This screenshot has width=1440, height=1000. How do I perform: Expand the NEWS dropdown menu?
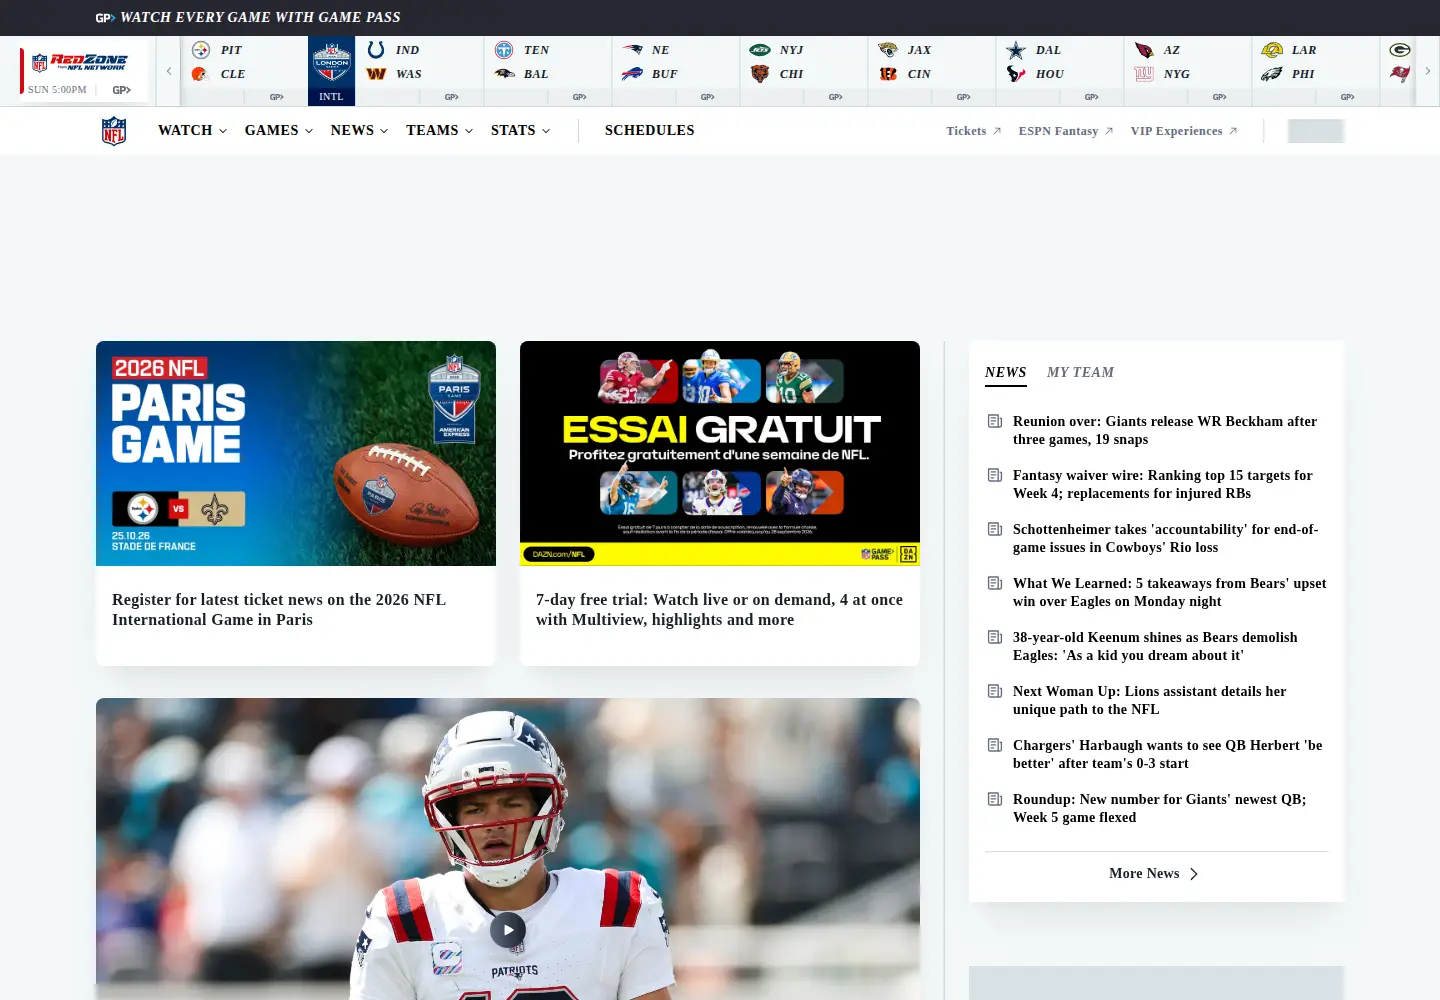(x=359, y=131)
